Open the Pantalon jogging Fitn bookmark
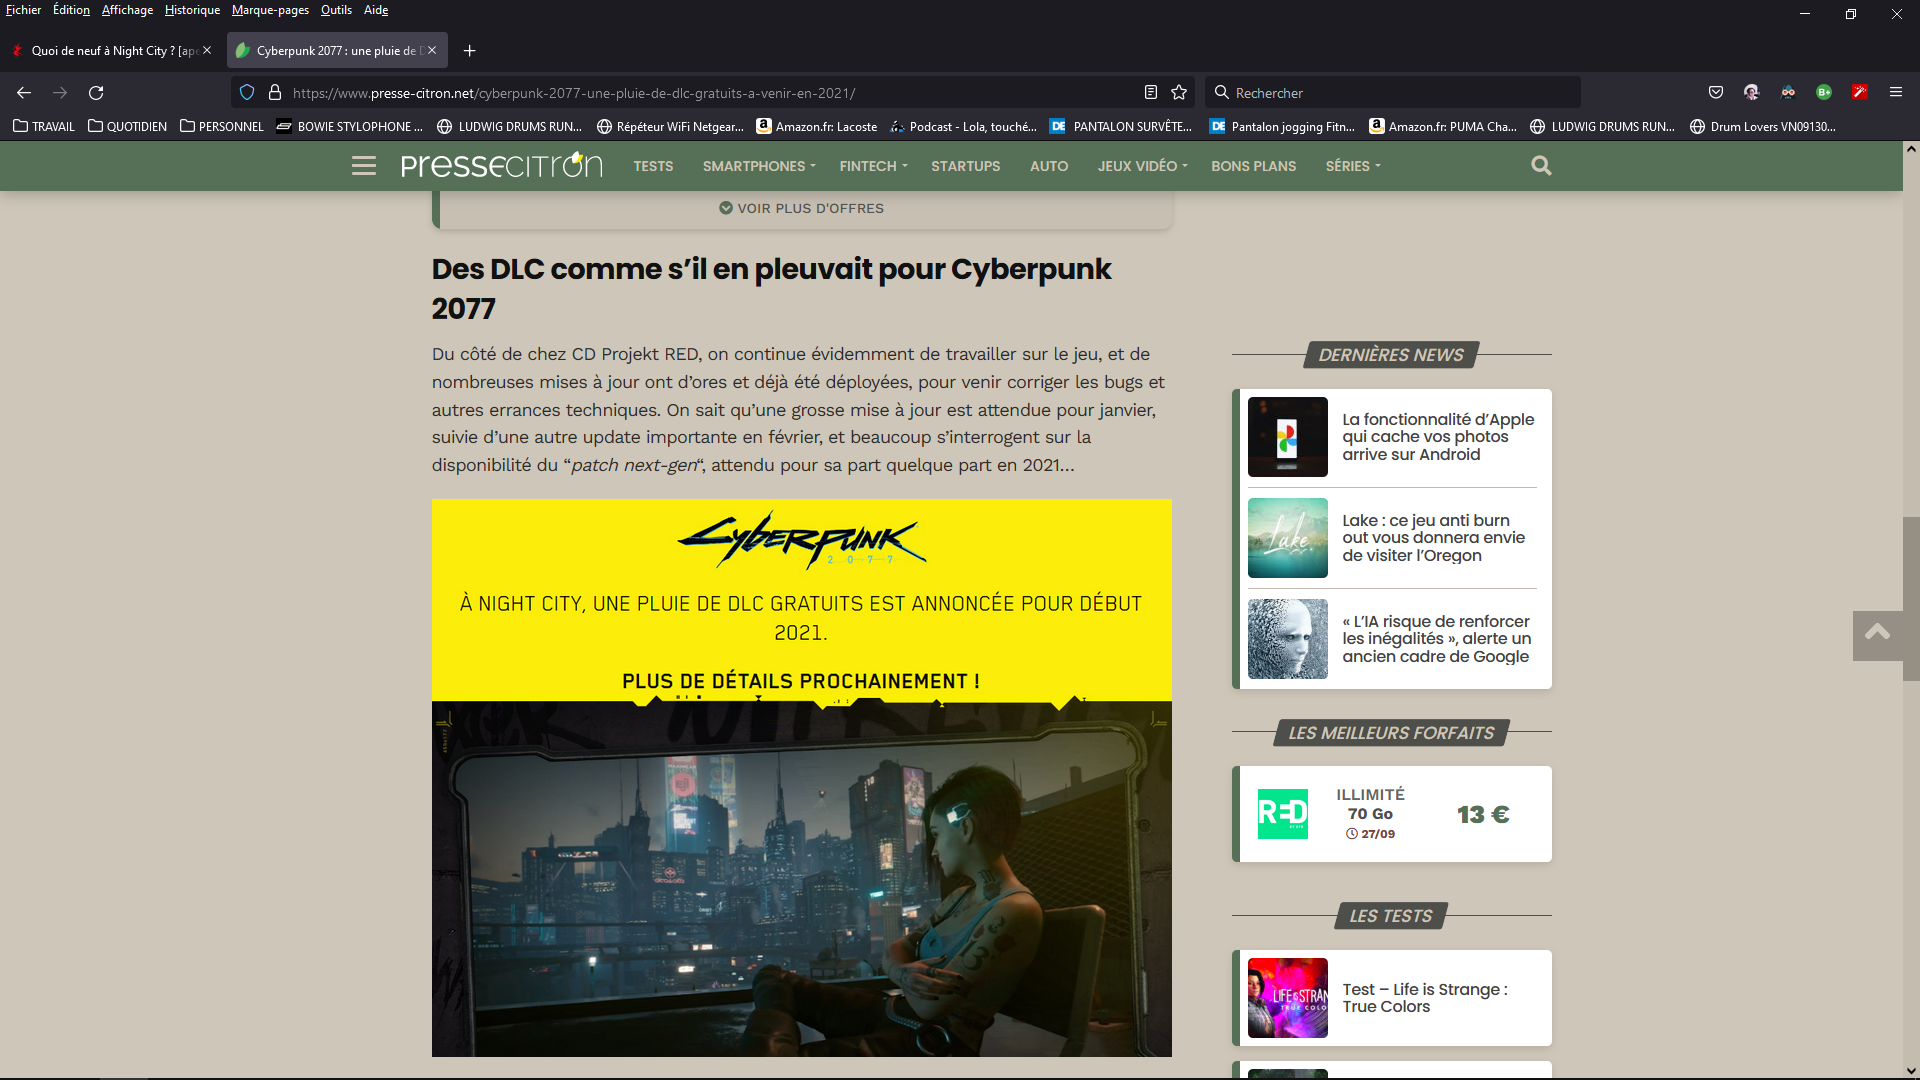Viewport: 1920px width, 1080px height. (x=1283, y=127)
